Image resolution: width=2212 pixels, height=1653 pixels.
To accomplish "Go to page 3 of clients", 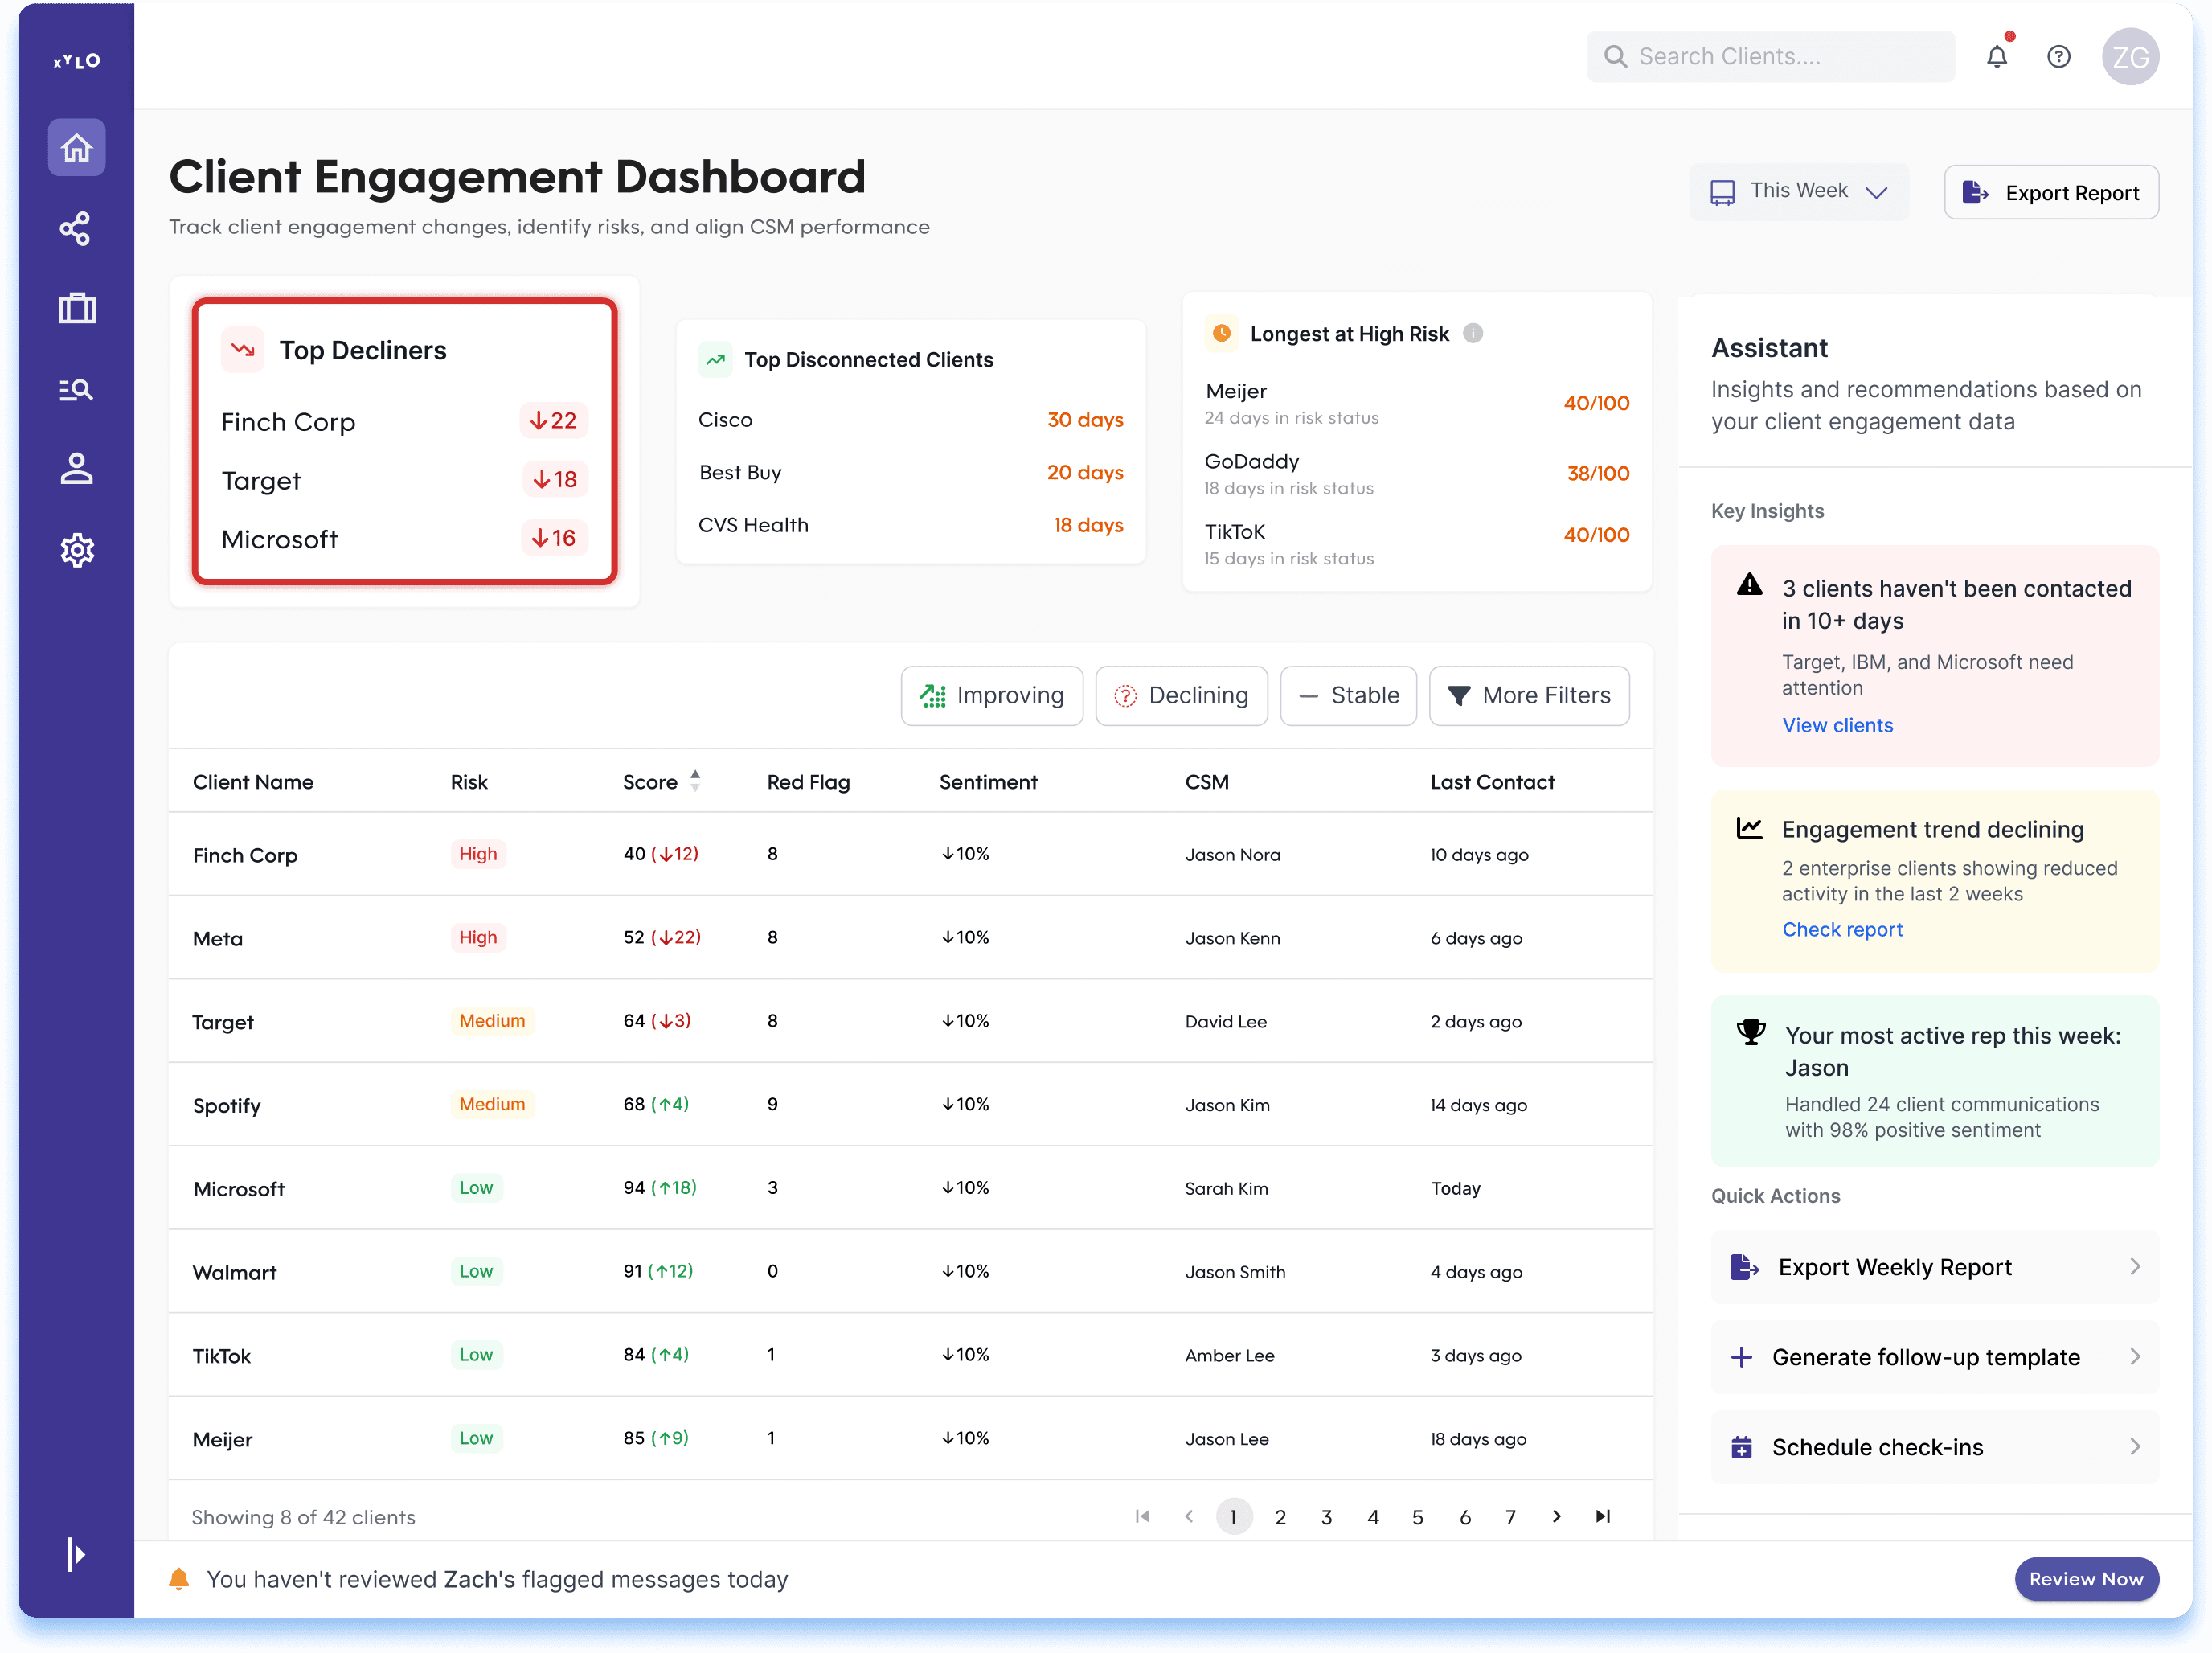I will [1326, 1517].
